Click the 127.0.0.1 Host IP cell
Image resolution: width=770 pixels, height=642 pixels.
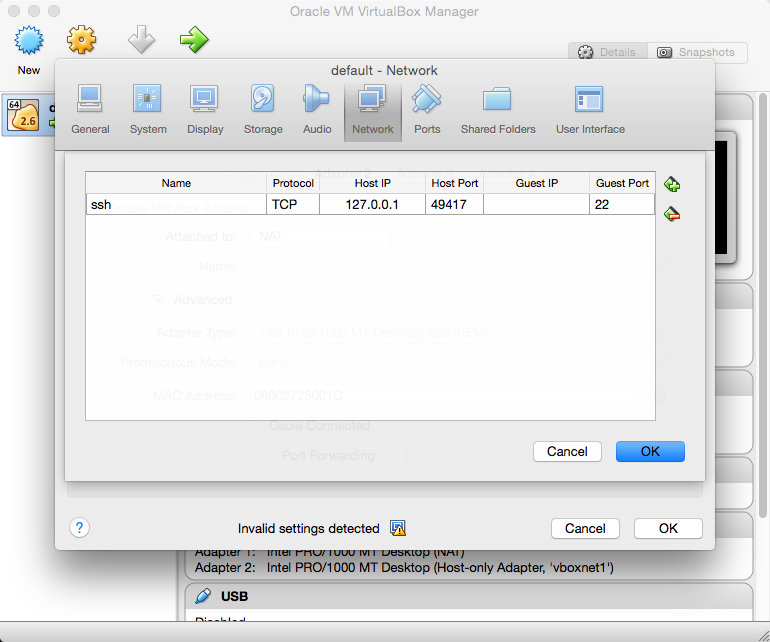[372, 204]
